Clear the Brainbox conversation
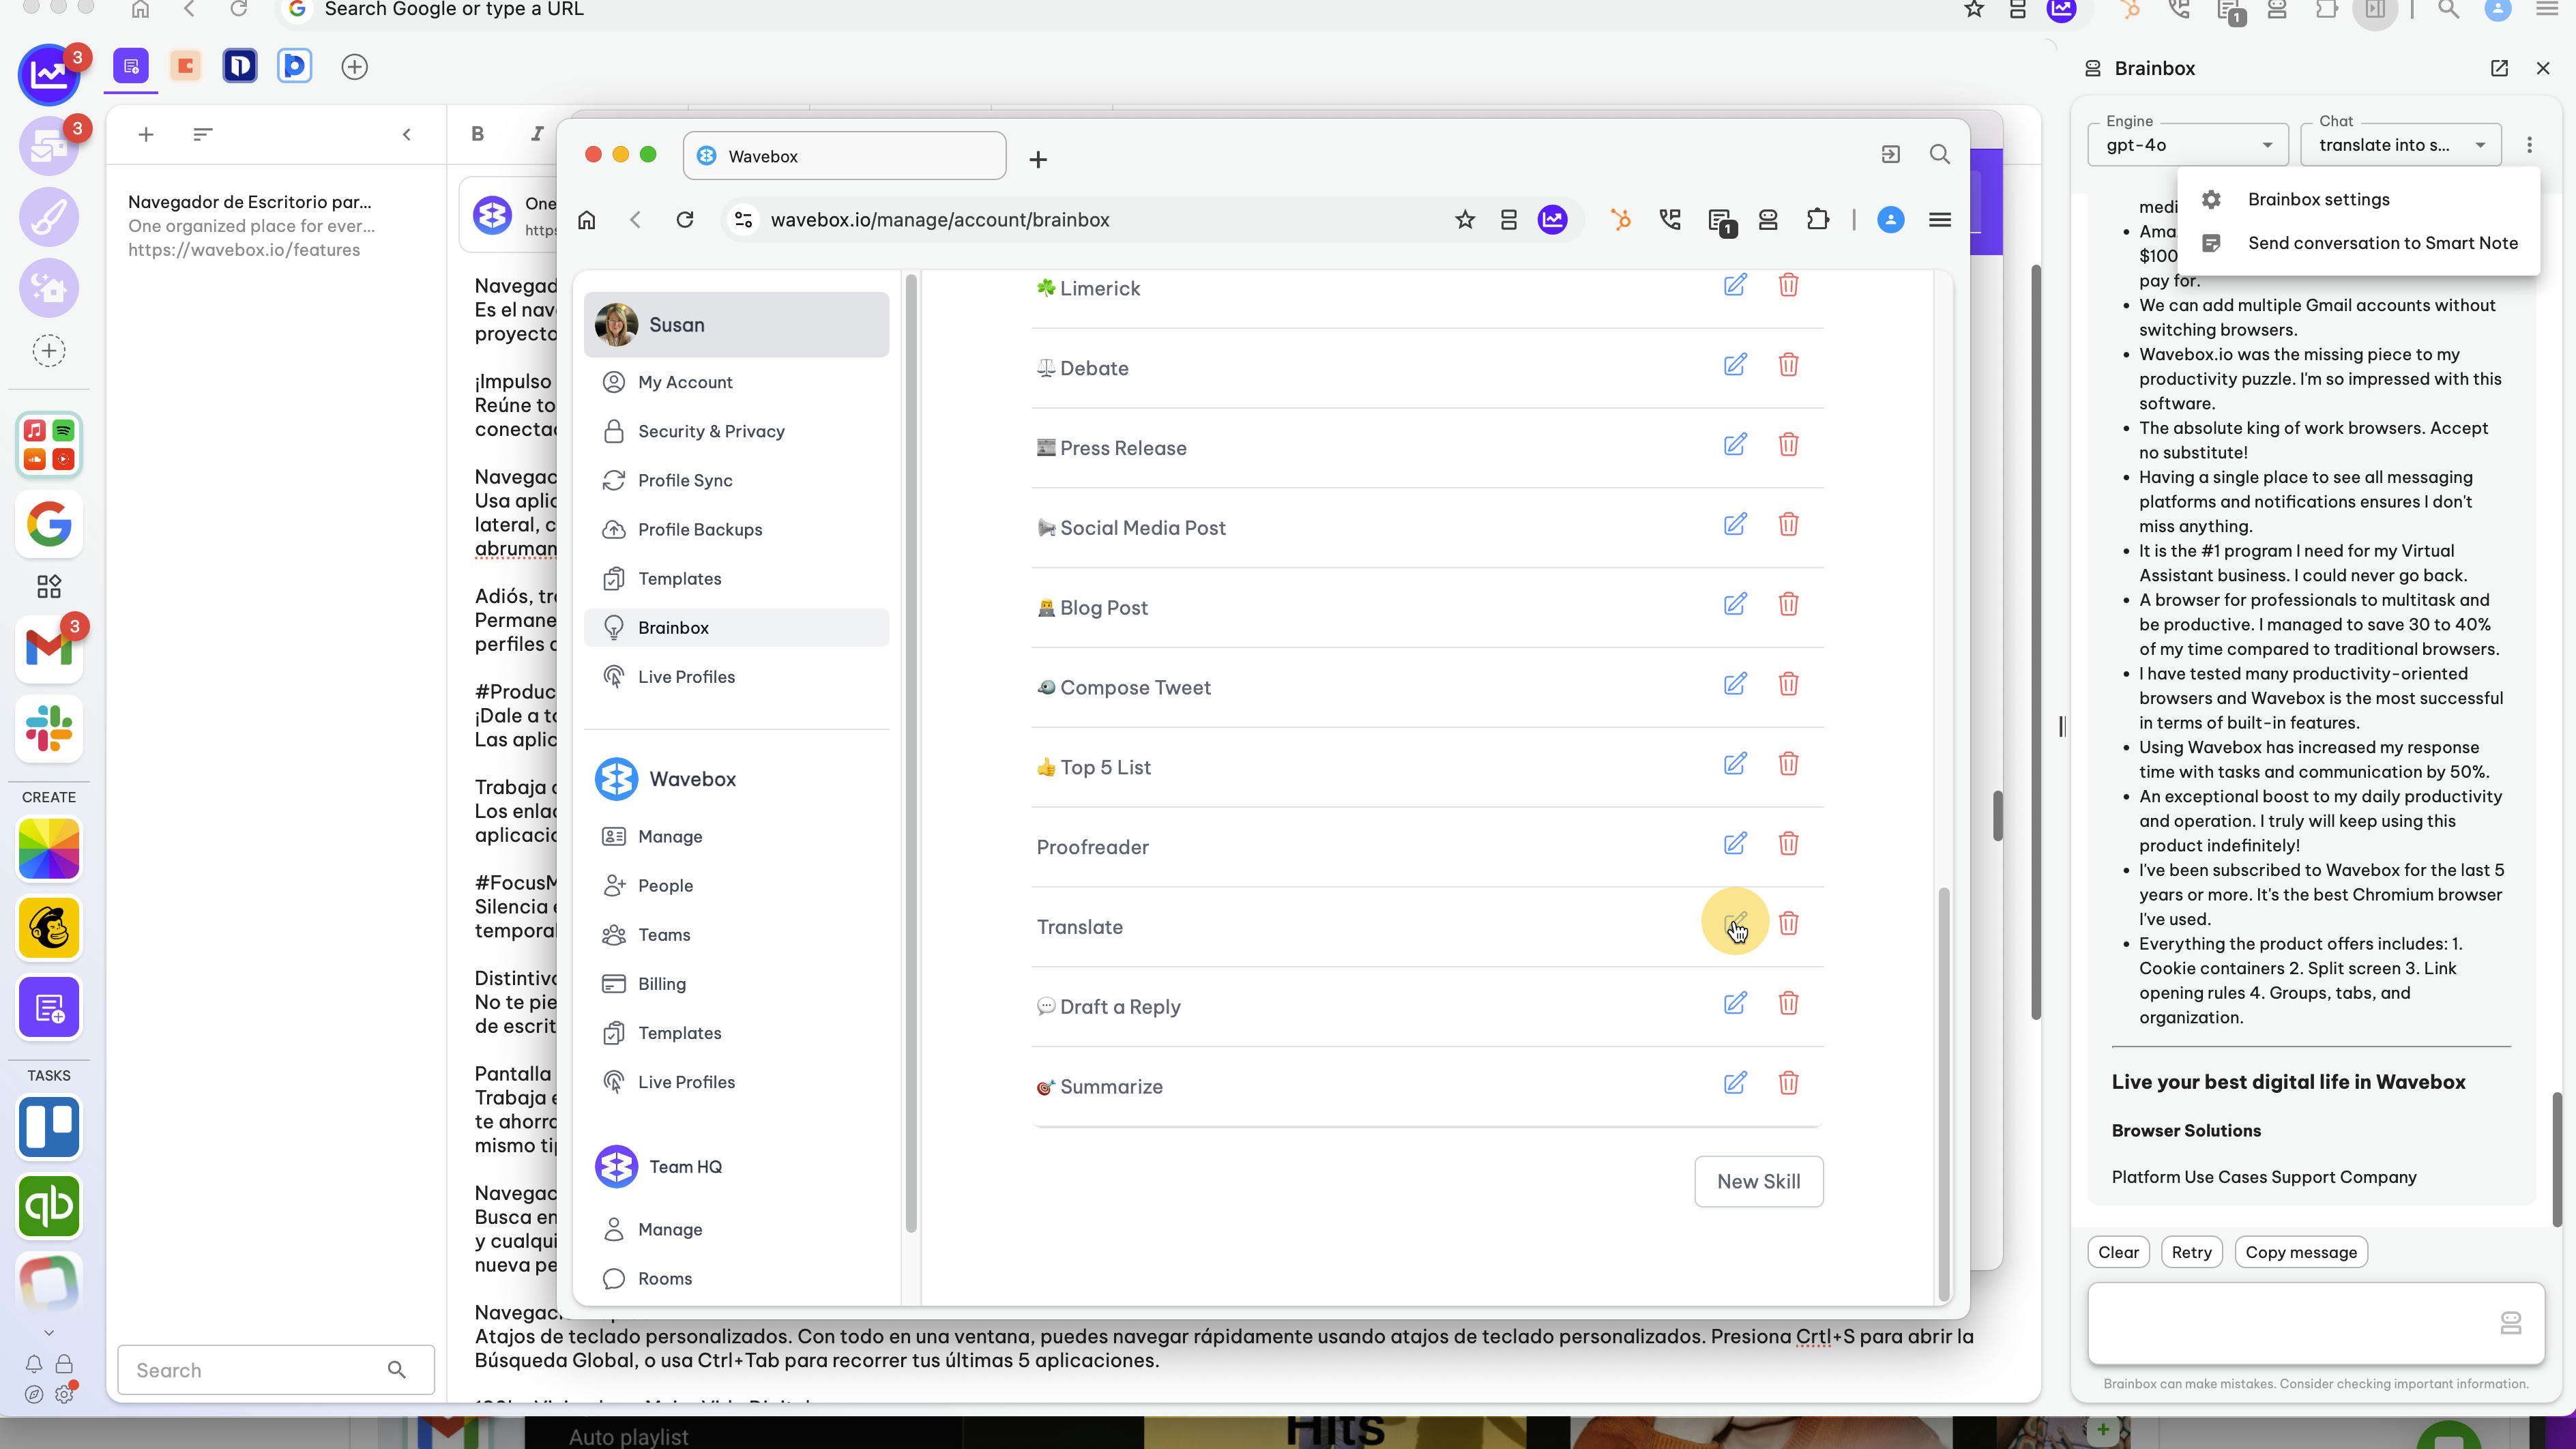The image size is (2576, 1449). pyautogui.click(x=2118, y=1252)
